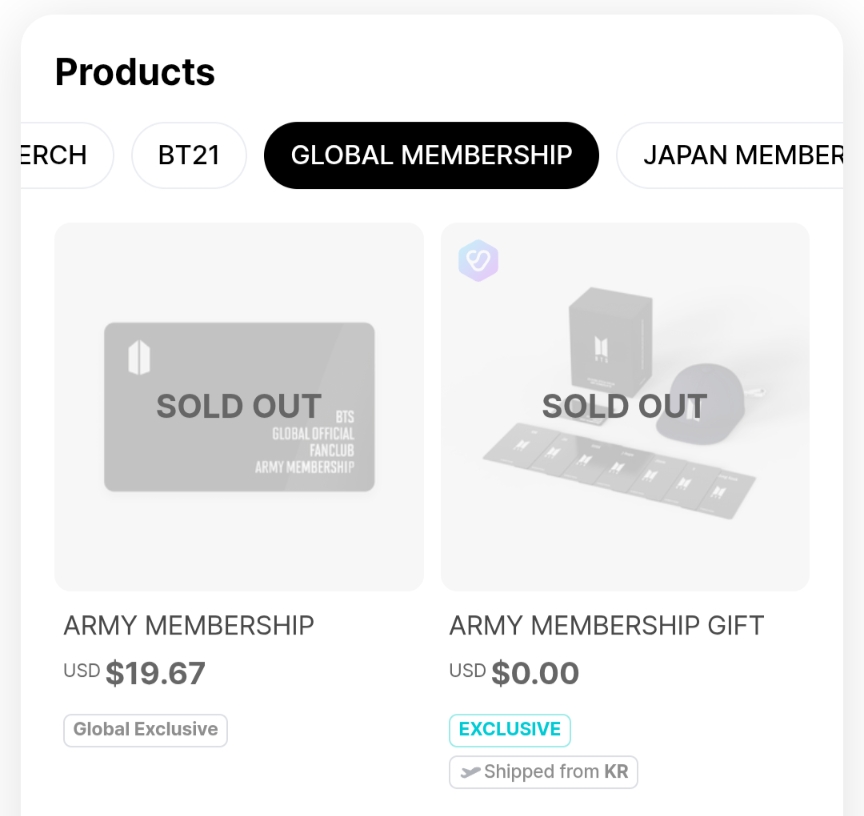
Task: Select the BT21 category tab
Action: [x=189, y=155]
